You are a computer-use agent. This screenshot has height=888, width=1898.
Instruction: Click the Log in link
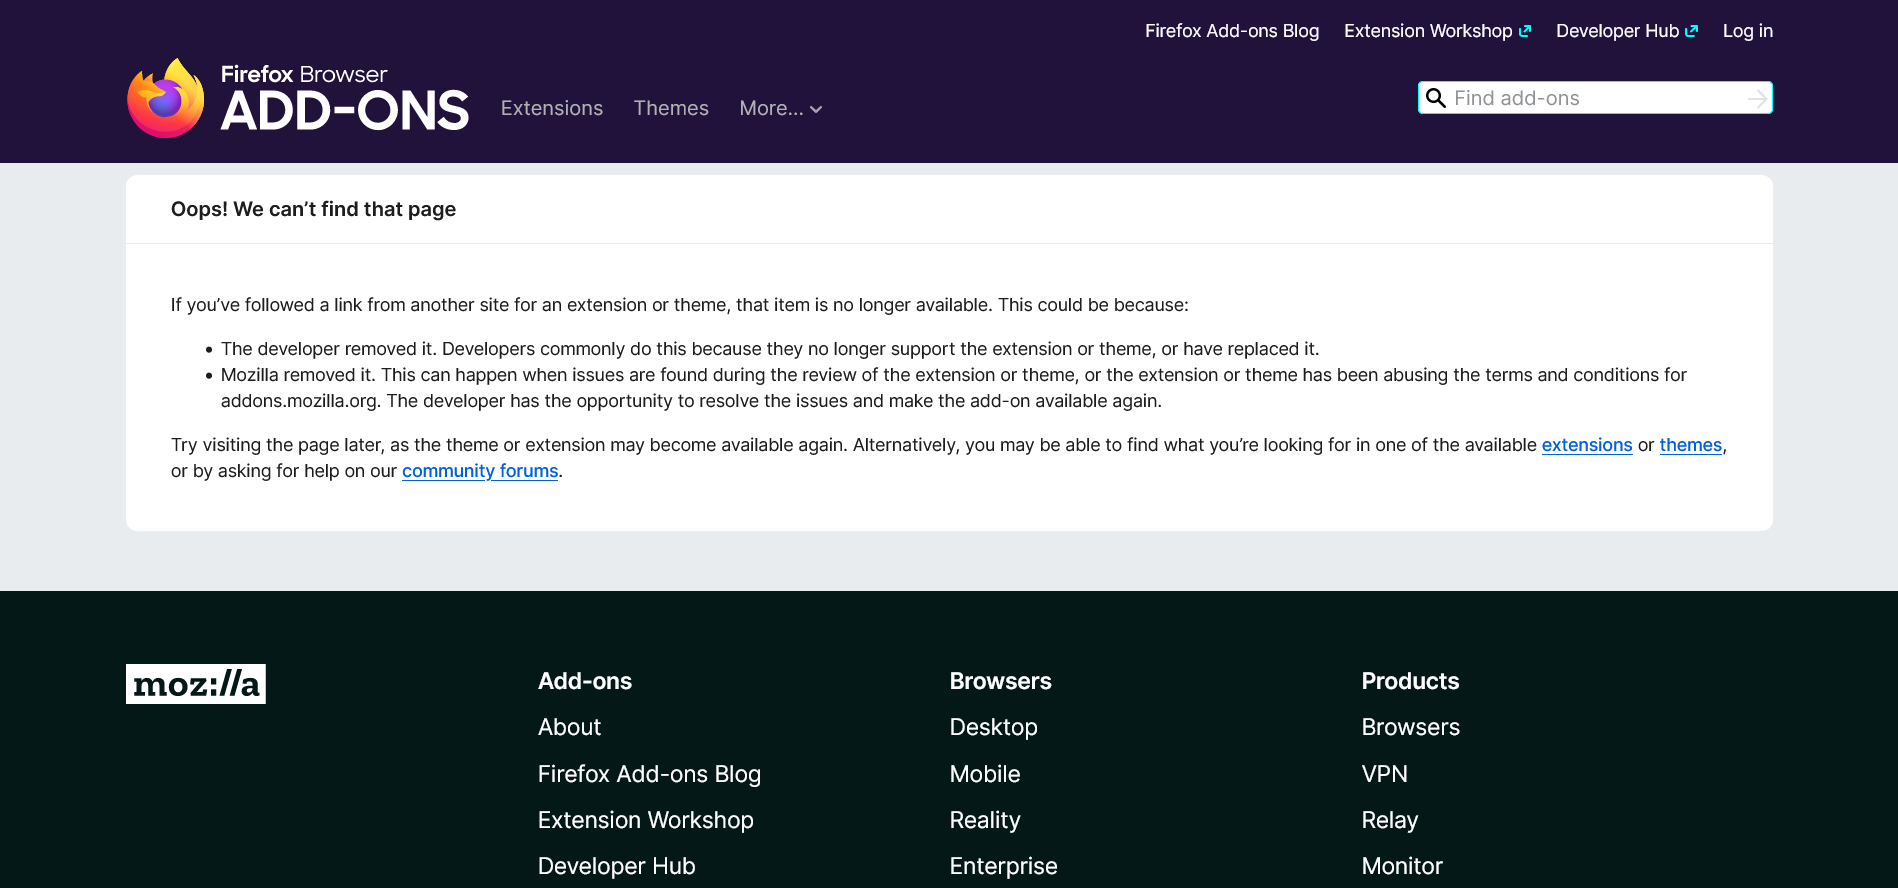1748,31
